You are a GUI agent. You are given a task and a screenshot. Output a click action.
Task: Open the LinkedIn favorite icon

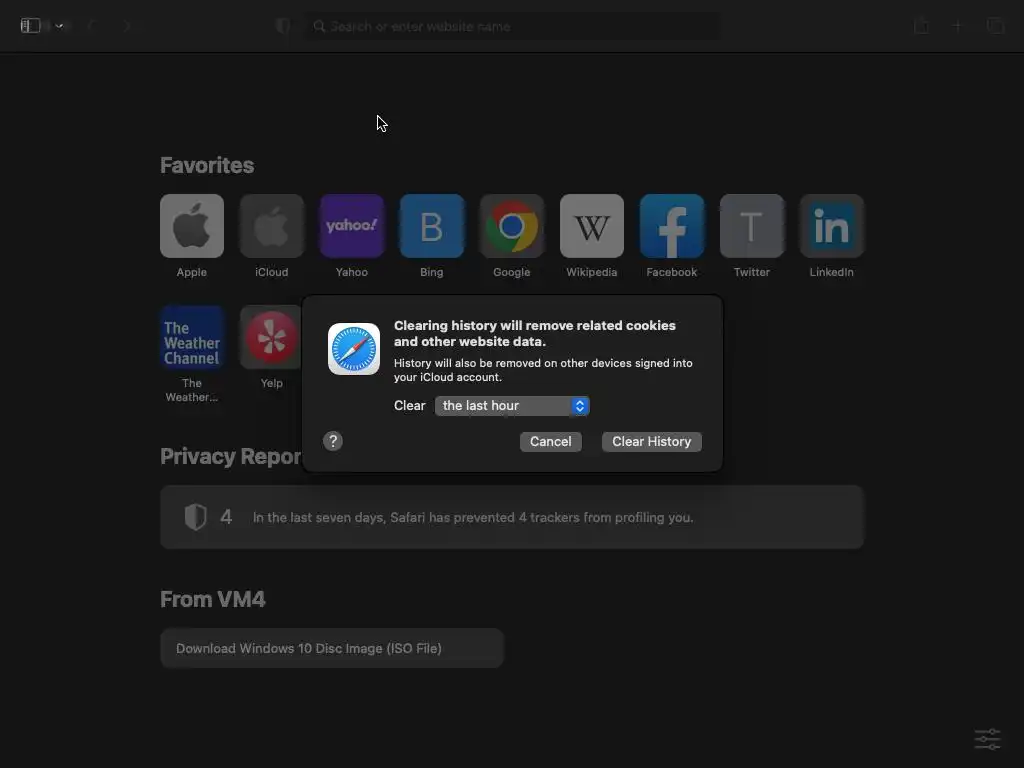click(x=832, y=225)
